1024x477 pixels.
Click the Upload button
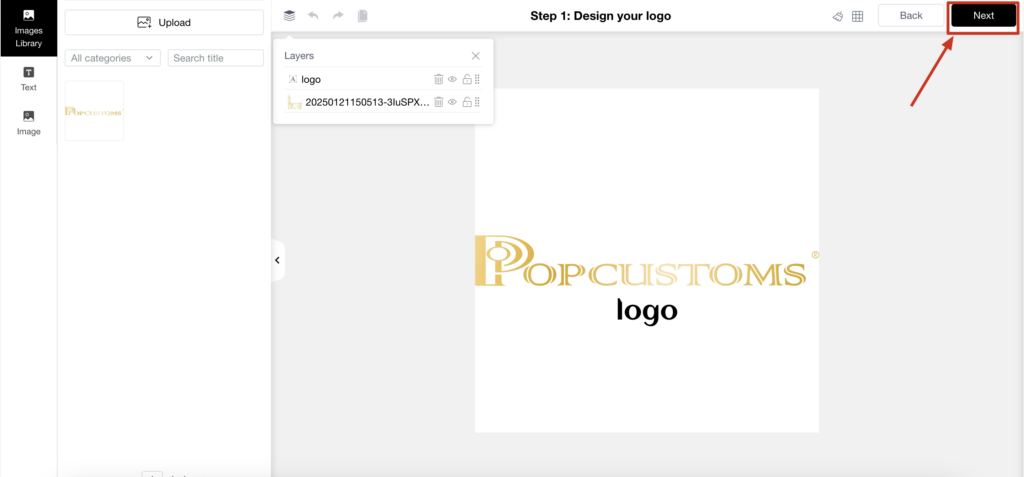[x=164, y=22]
